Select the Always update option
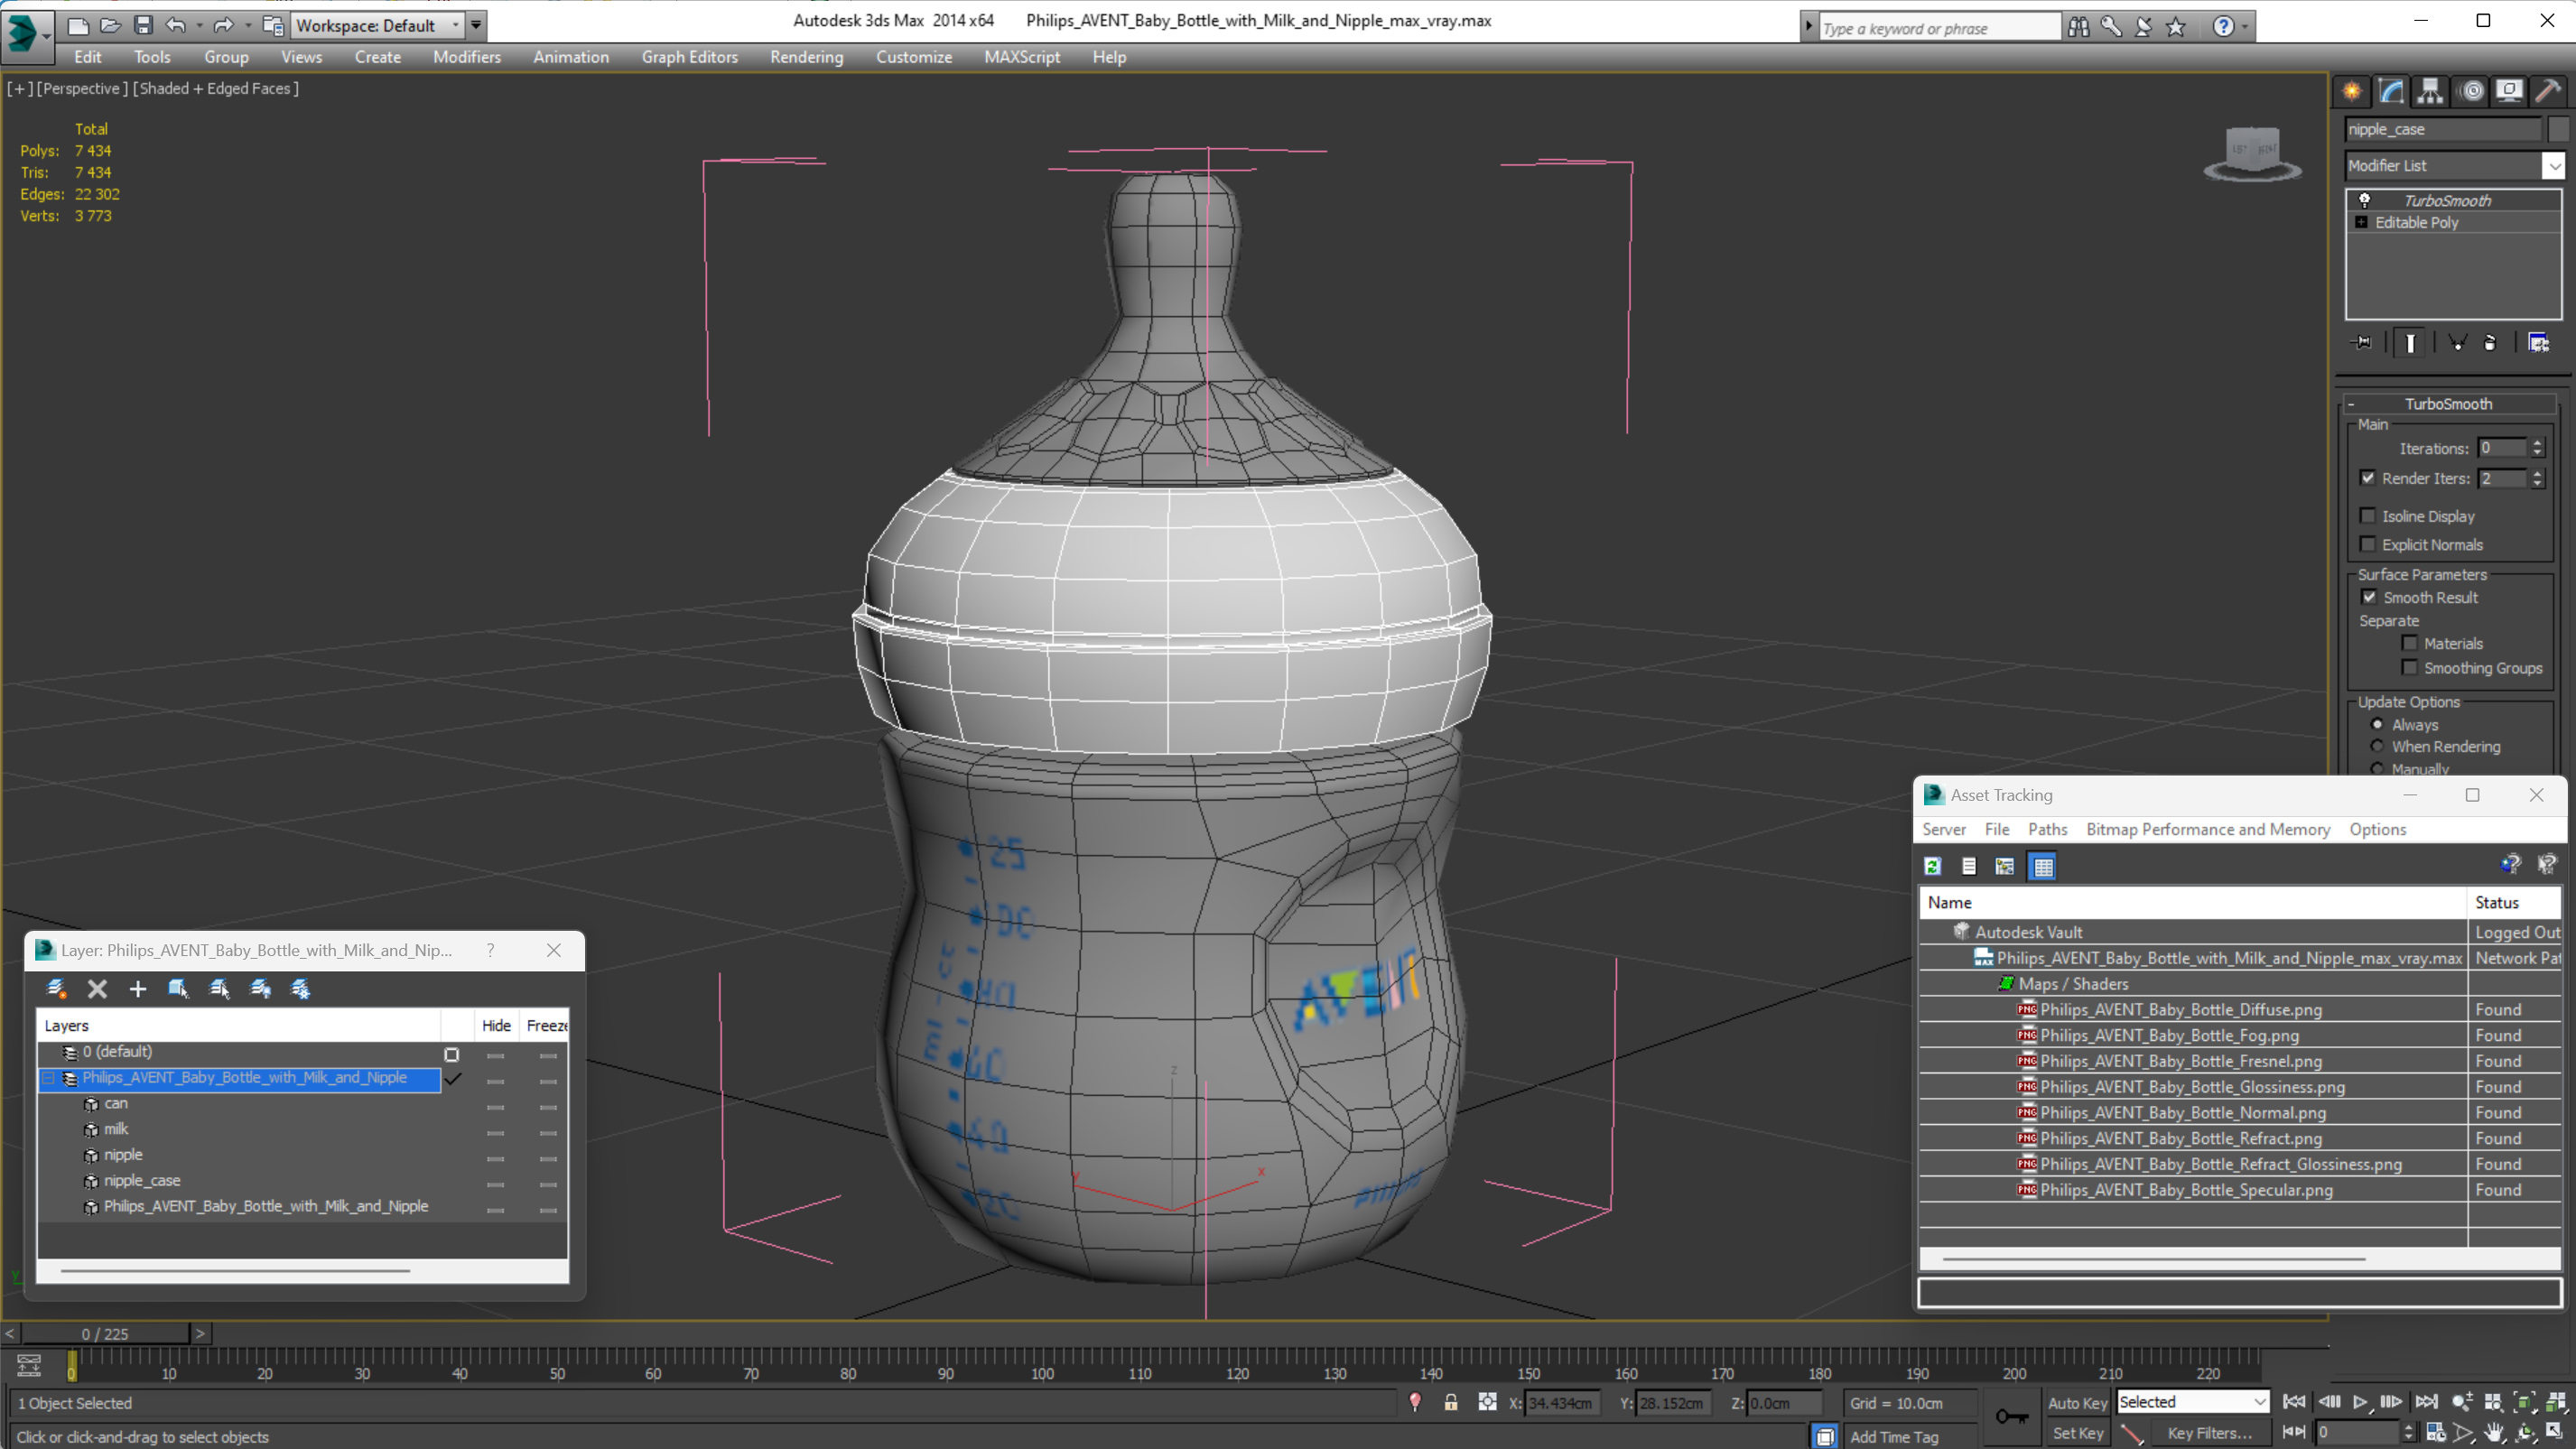The height and width of the screenshot is (1449, 2576). tap(2377, 724)
